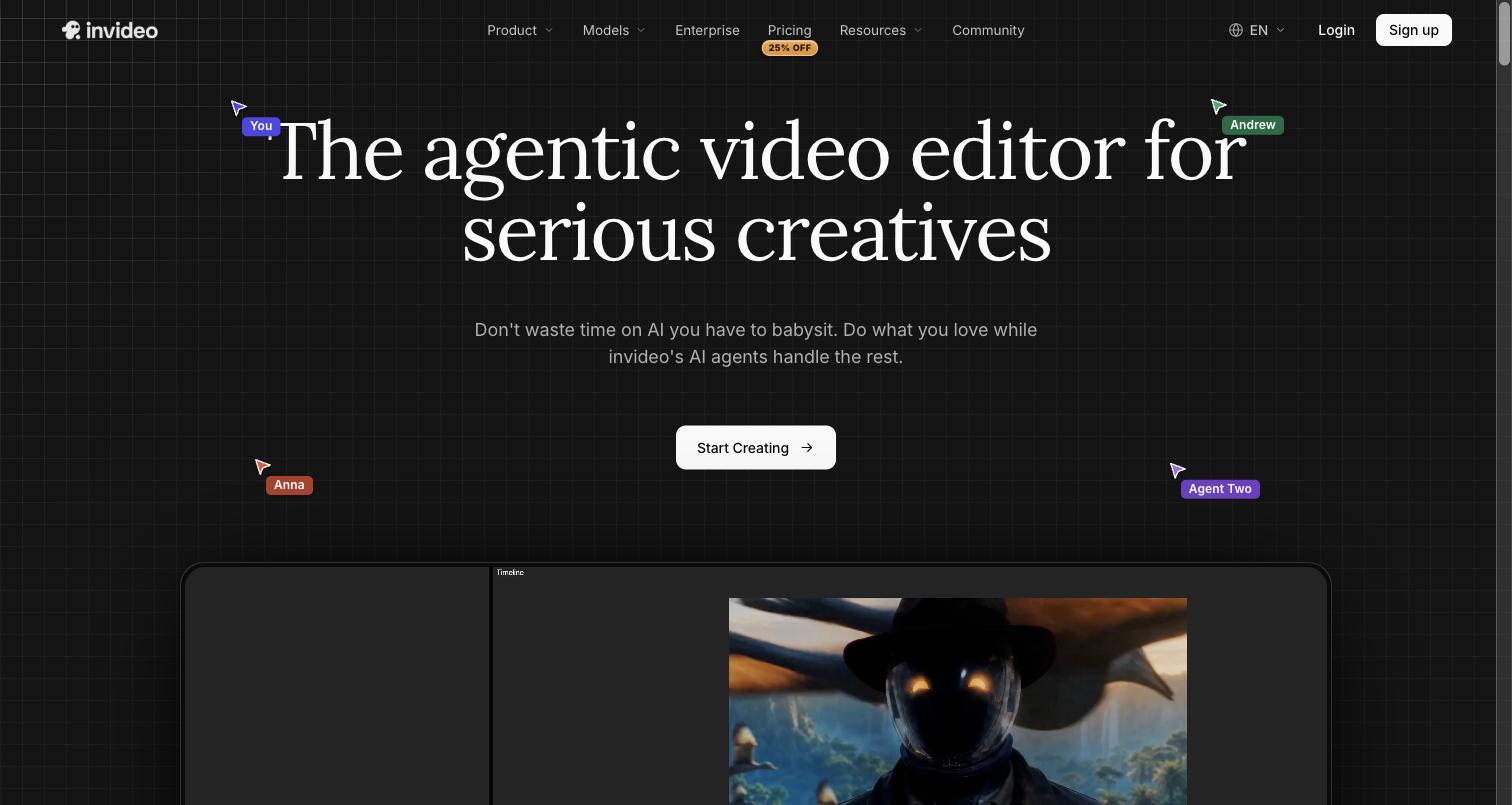Click the arrow icon in Start Creating
The width and height of the screenshot is (1512, 805).
click(x=807, y=448)
